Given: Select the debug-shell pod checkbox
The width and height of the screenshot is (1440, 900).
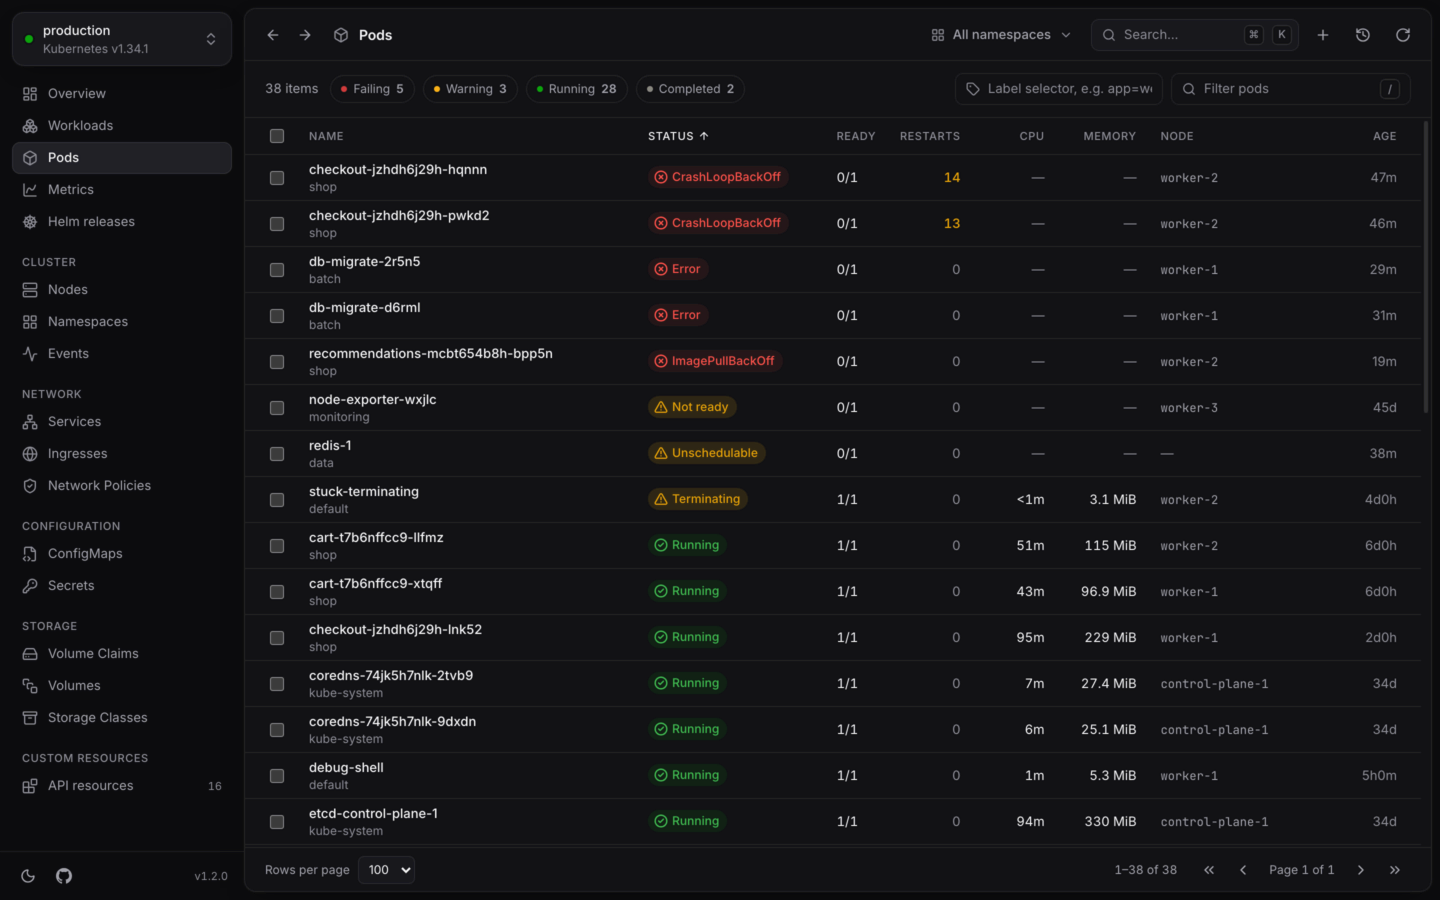Looking at the screenshot, I should tap(277, 776).
